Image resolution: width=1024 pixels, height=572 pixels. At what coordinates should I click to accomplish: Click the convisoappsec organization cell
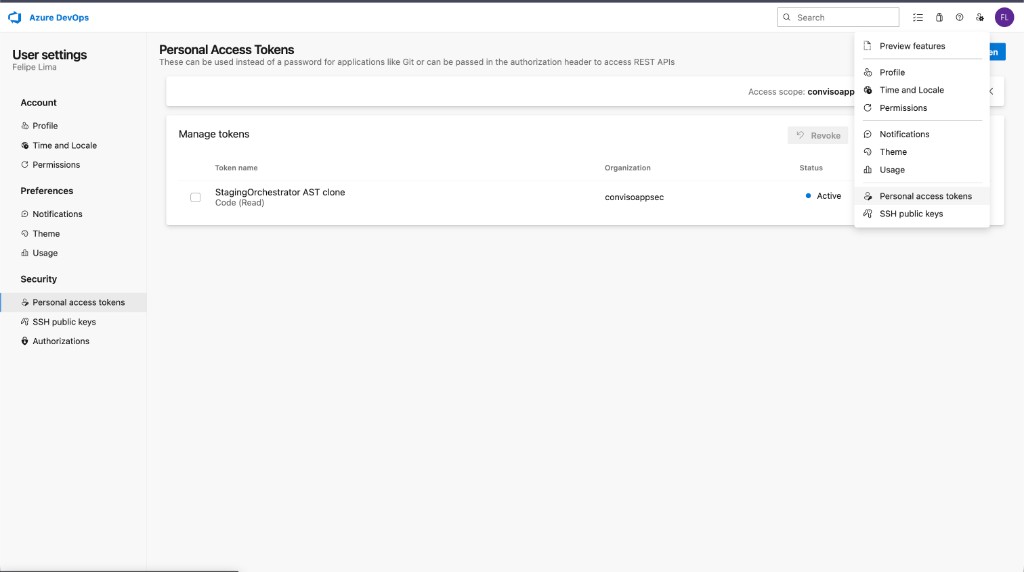pos(634,197)
